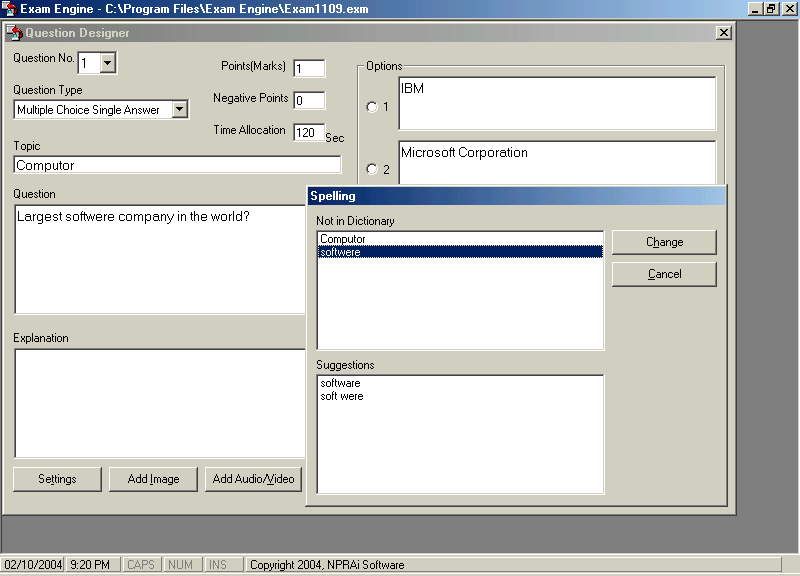Viewport: 800px width, 576px height.
Task: Click the Settings button
Action: [x=57, y=479]
